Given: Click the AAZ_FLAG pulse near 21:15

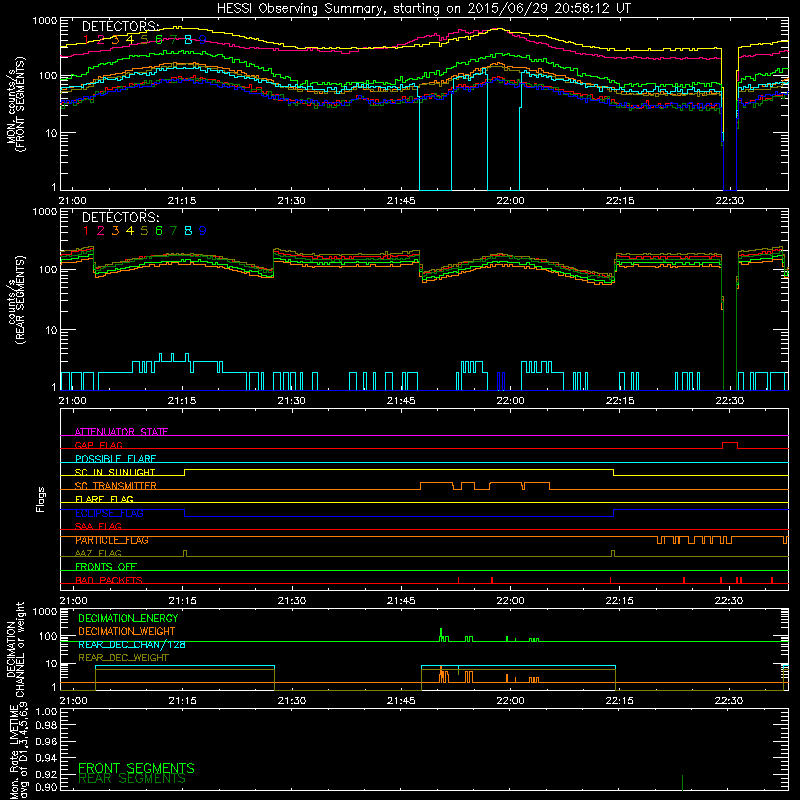Looking at the screenshot, I should [x=185, y=554].
